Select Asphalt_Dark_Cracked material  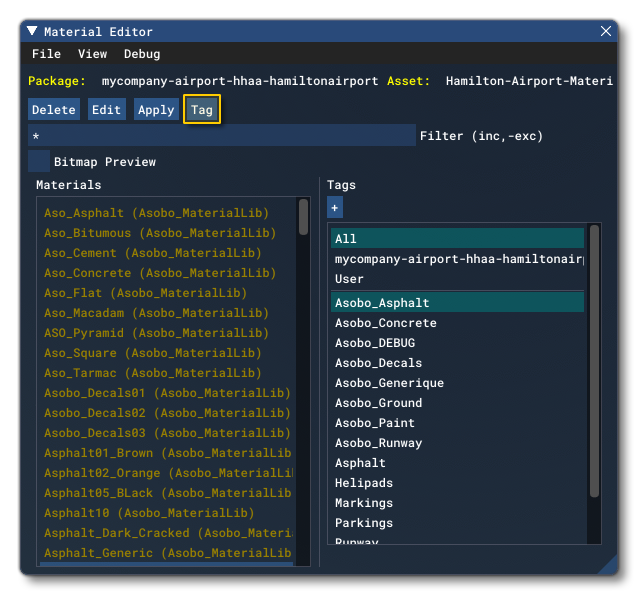[x=168, y=532]
